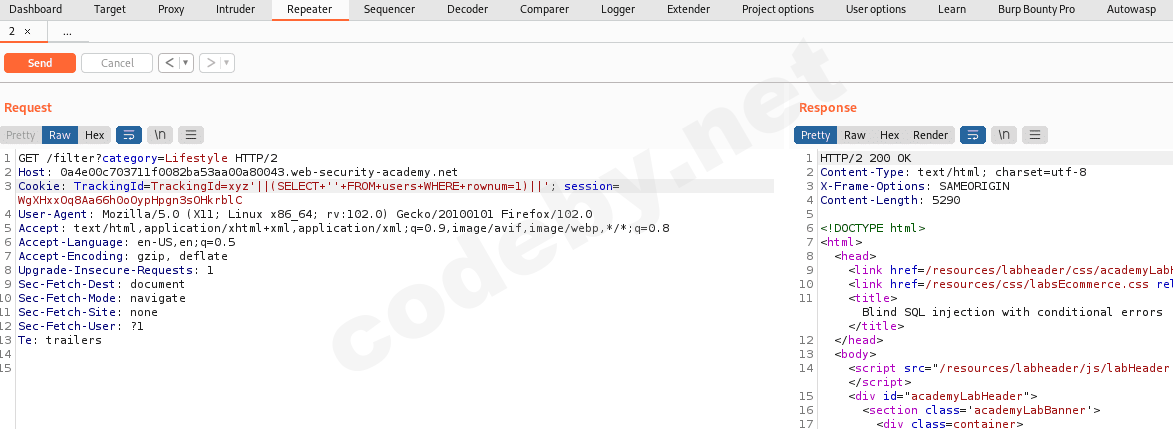Click the academyLabBanner section line
Image resolution: width=1173 pixels, height=429 pixels.
click(981, 410)
